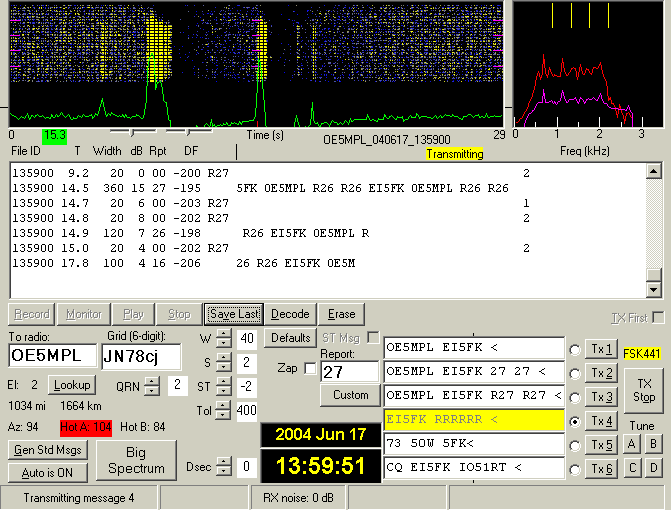This screenshot has height=510, width=671.
Task: Select the radio button beside Tx6
Action: (x=575, y=469)
